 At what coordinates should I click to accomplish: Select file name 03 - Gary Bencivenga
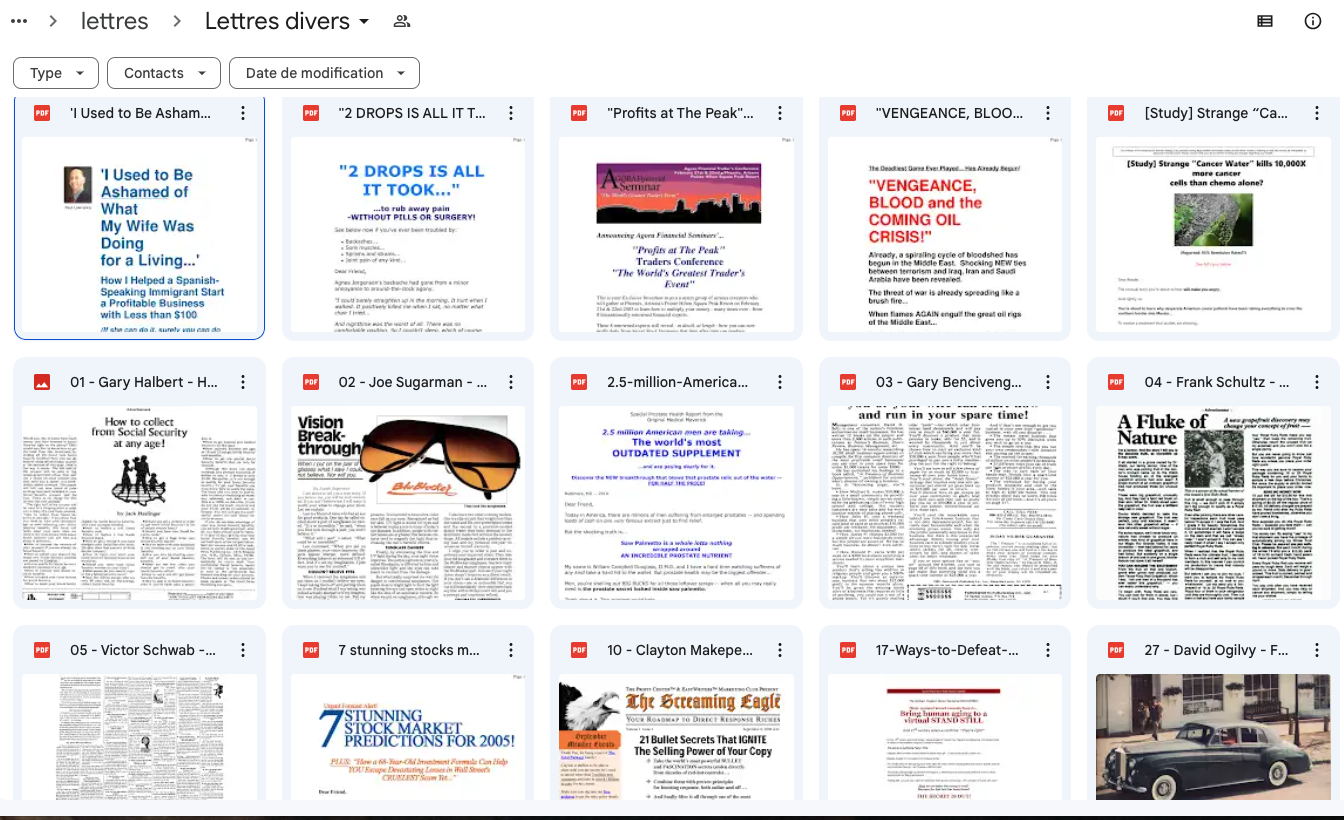949,382
